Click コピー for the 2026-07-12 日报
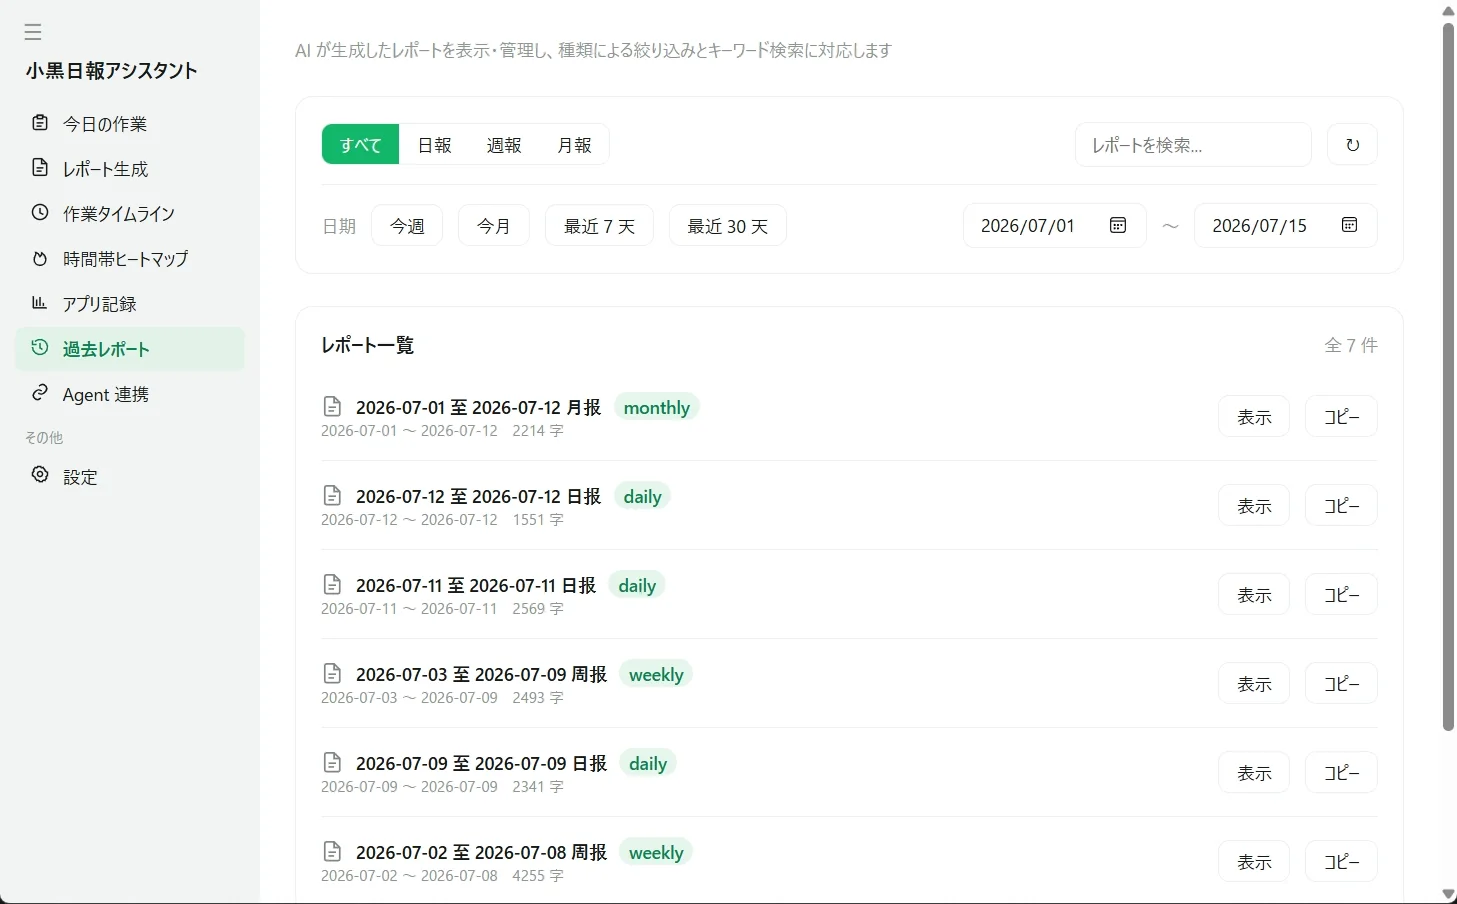The image size is (1457, 904). 1341,506
